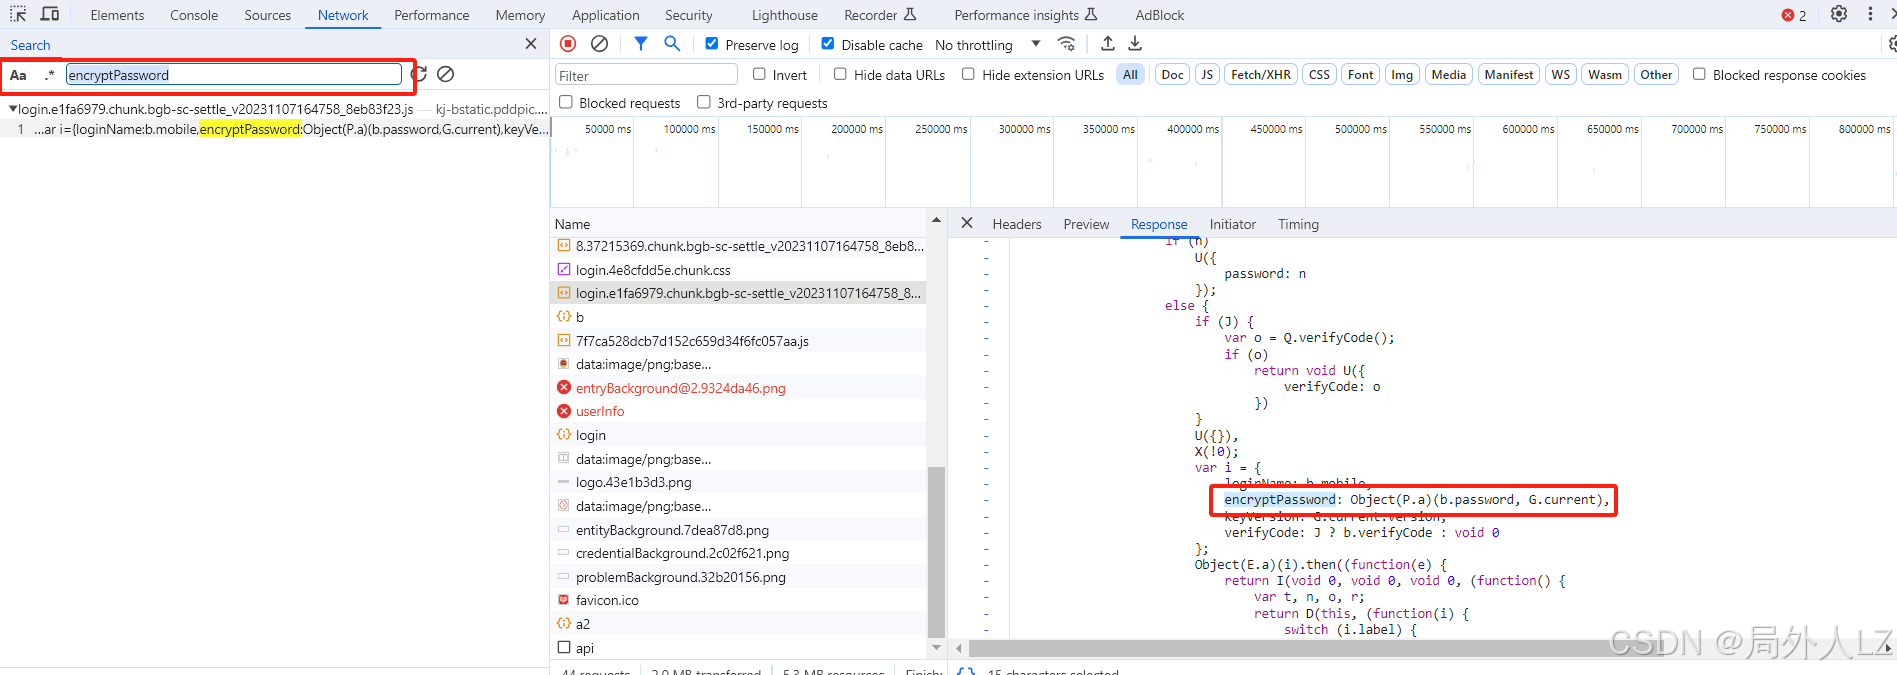The image size is (1897, 675).
Task: Switch to the Application tab
Action: point(606,15)
